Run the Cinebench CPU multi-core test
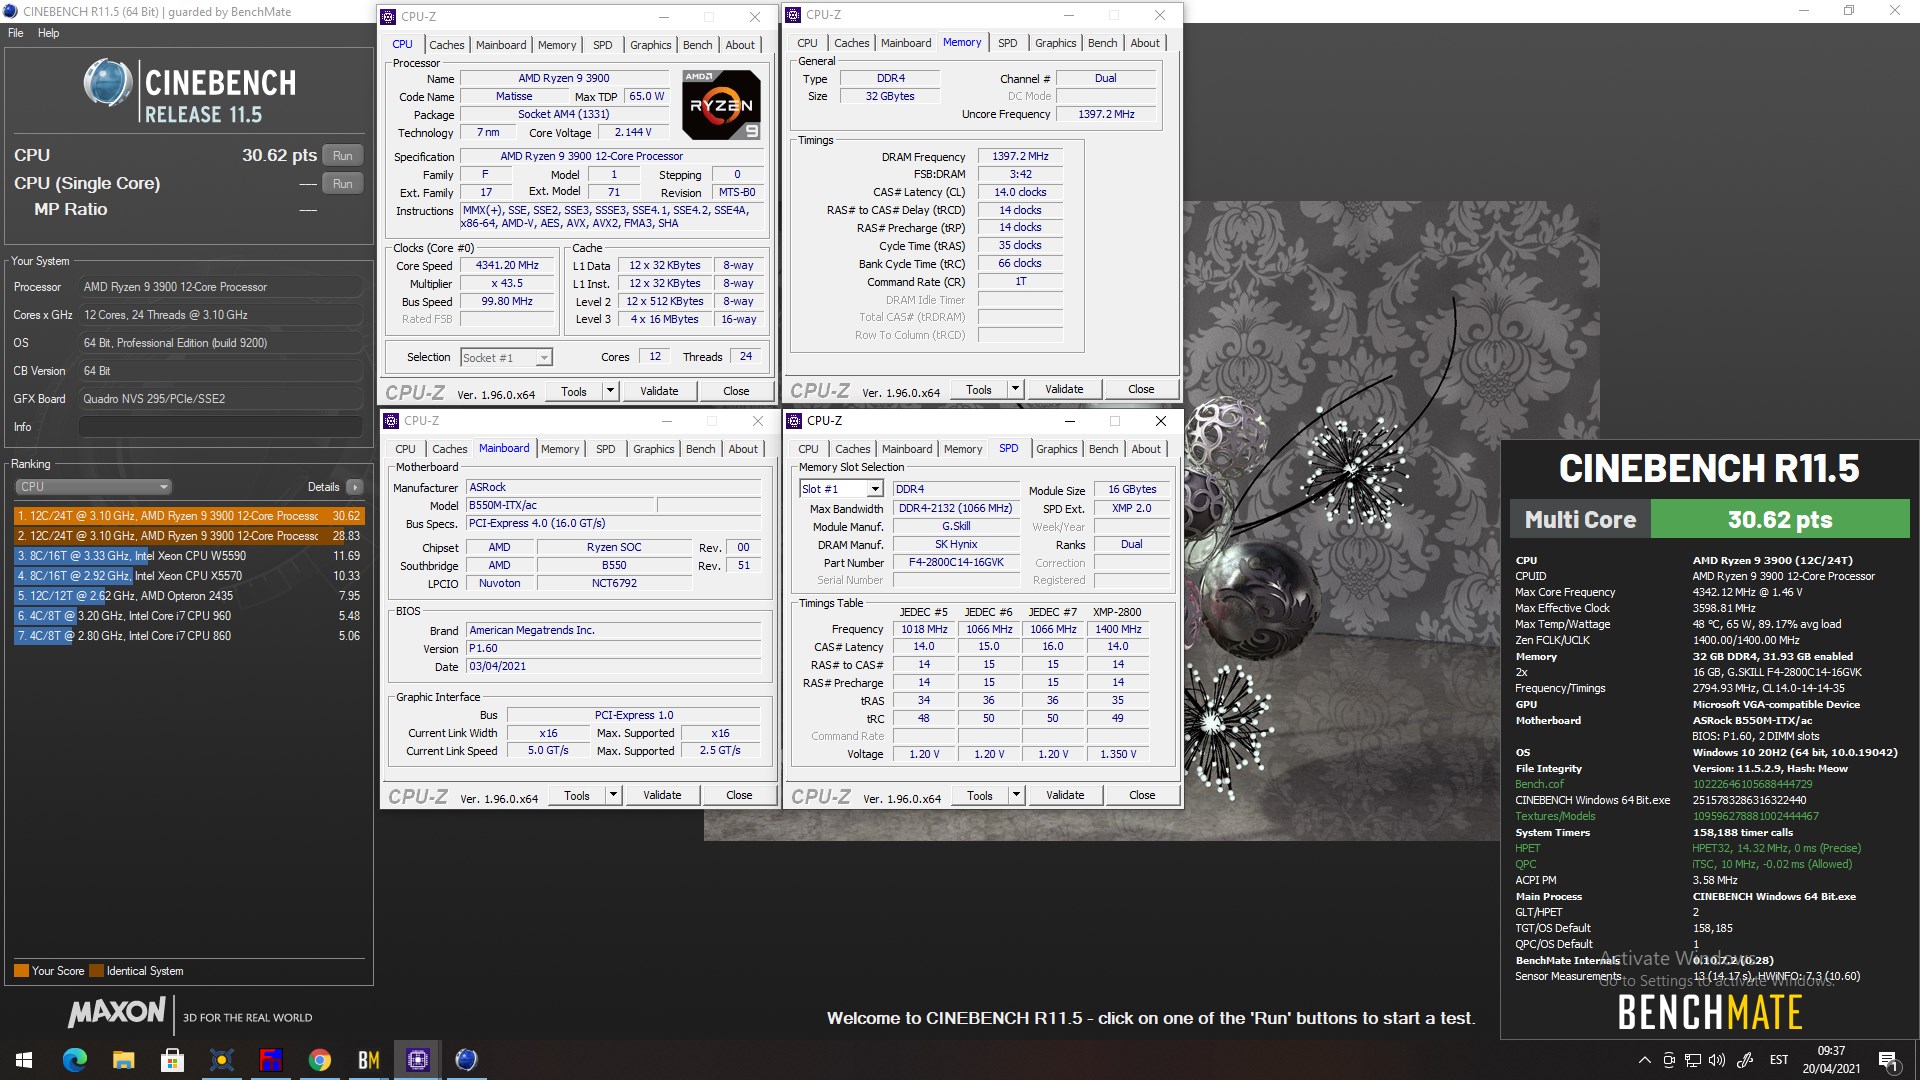This screenshot has width=1920, height=1080. tap(342, 156)
